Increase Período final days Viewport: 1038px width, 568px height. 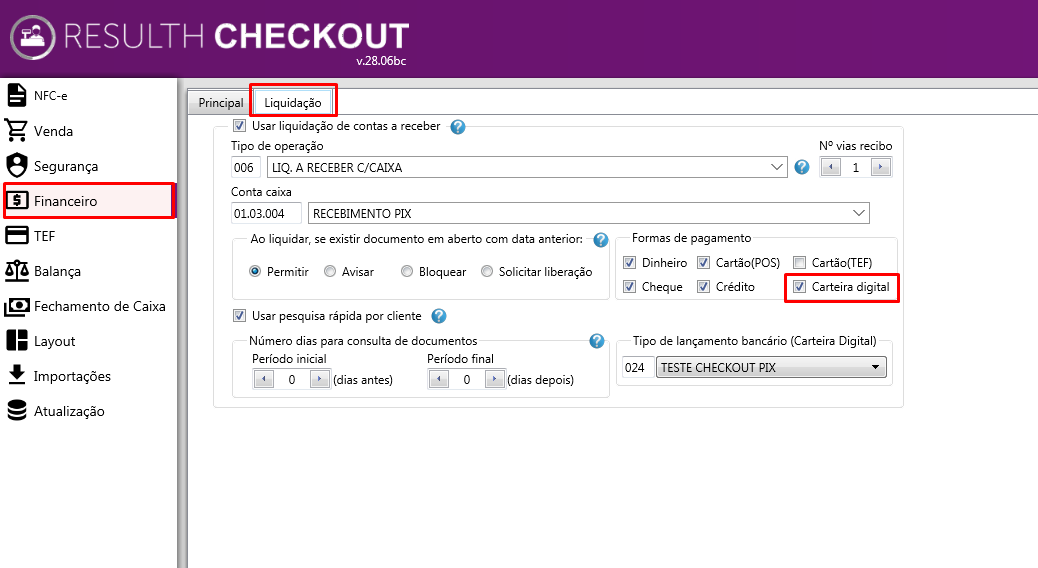coord(495,379)
